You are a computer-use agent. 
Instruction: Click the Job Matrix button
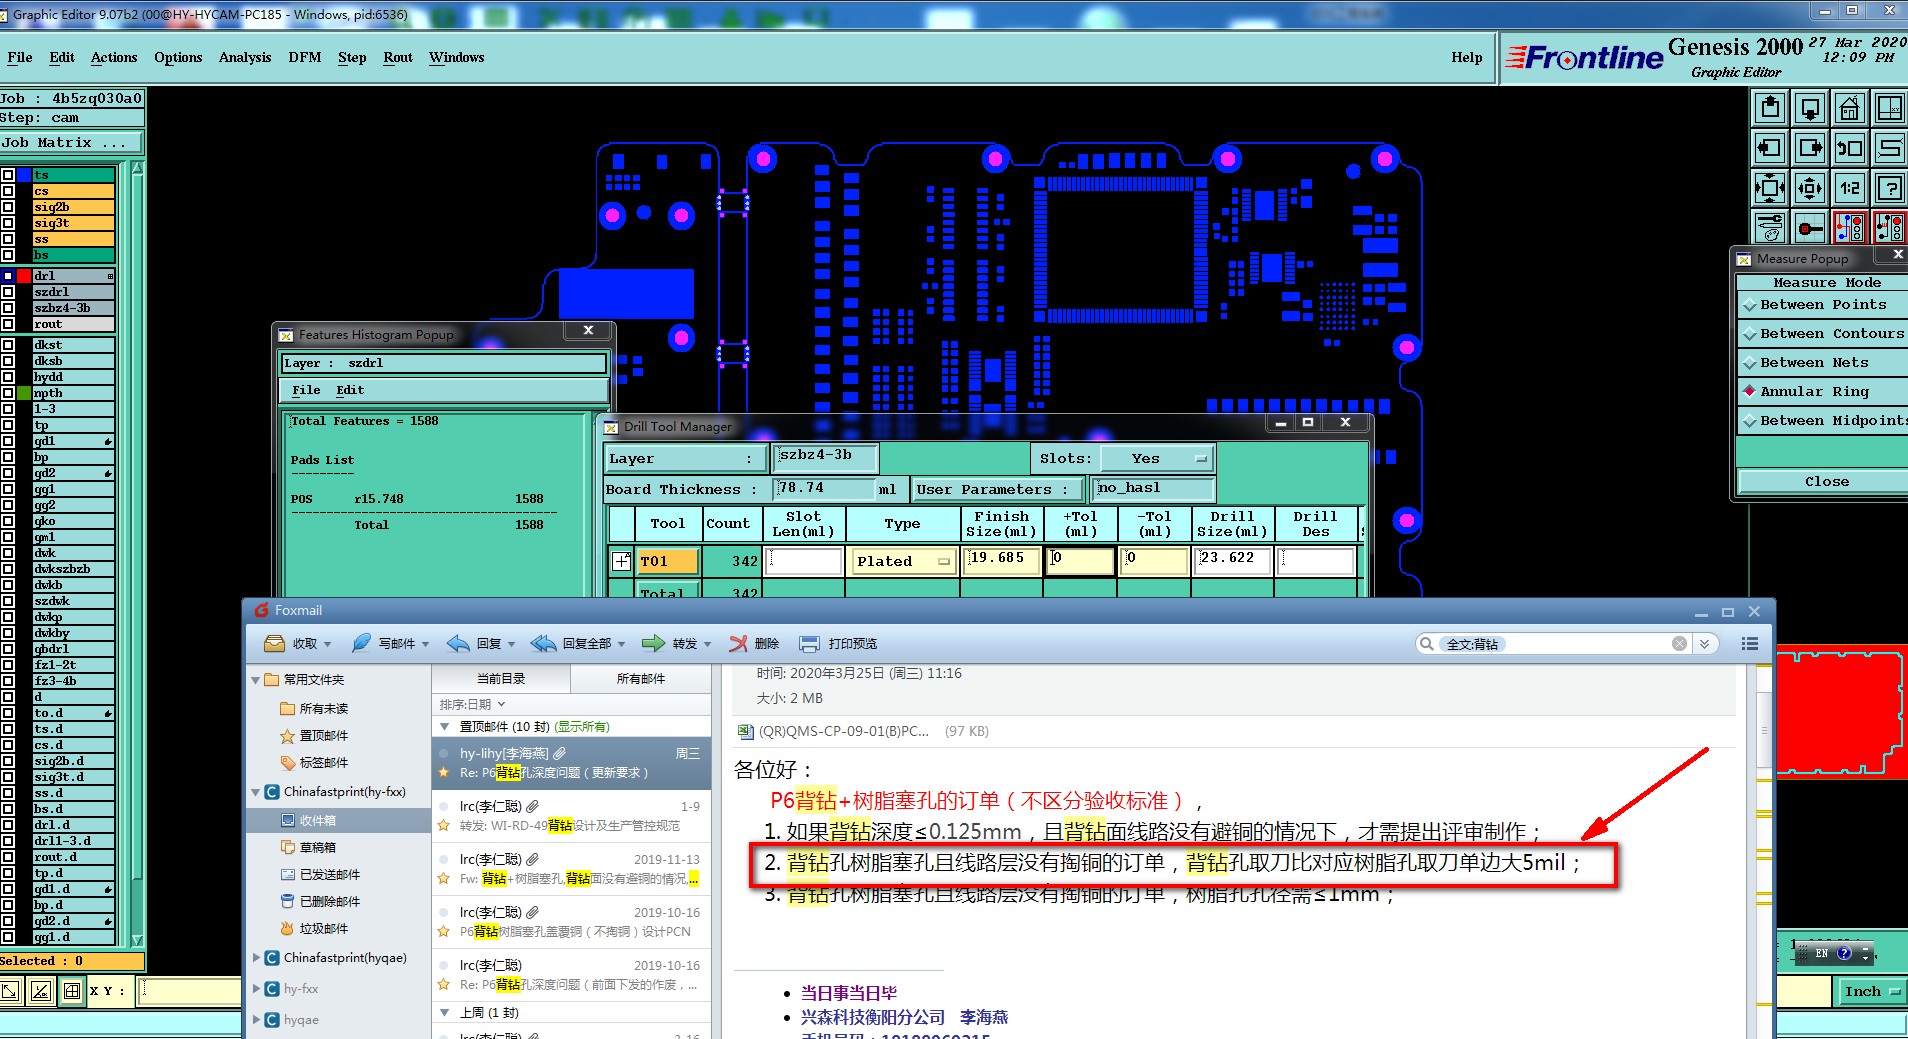point(70,143)
